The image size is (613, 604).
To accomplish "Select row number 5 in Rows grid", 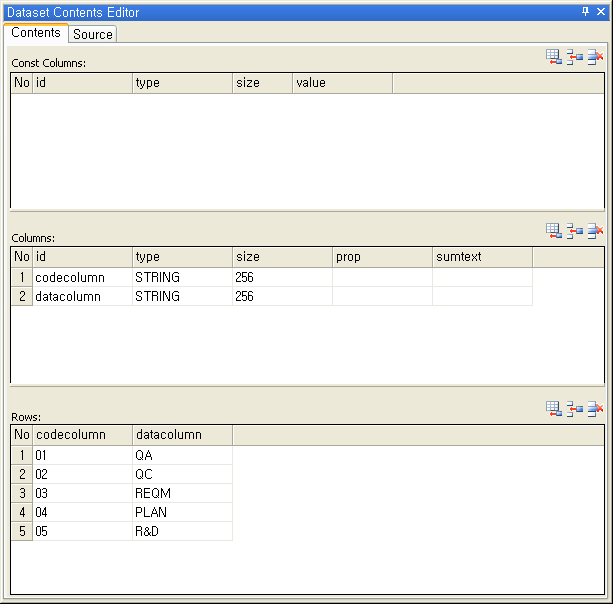I will tap(22, 531).
